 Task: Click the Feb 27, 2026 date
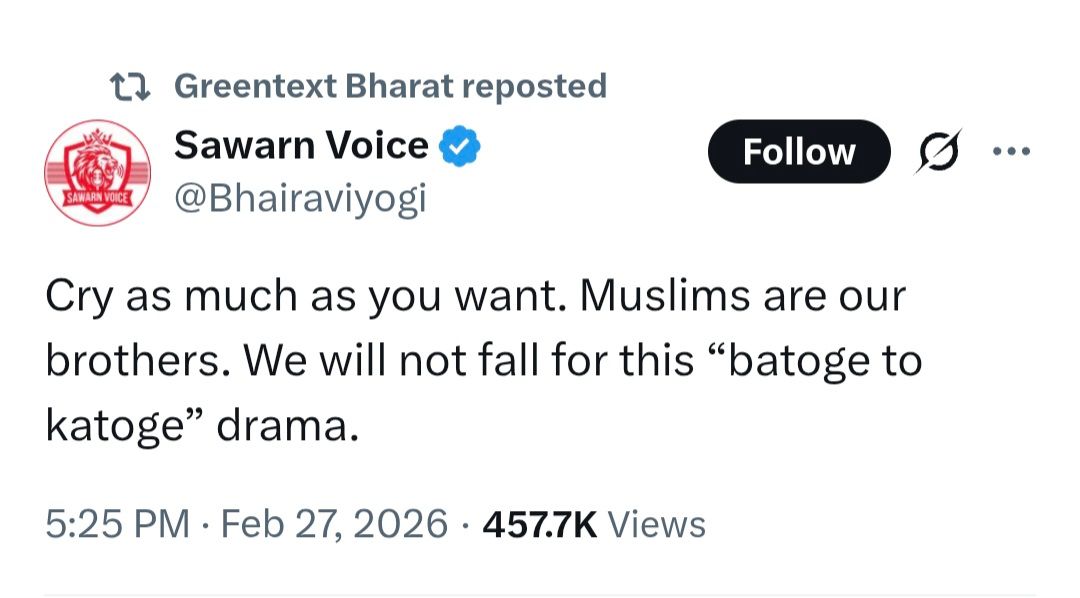click(x=331, y=524)
